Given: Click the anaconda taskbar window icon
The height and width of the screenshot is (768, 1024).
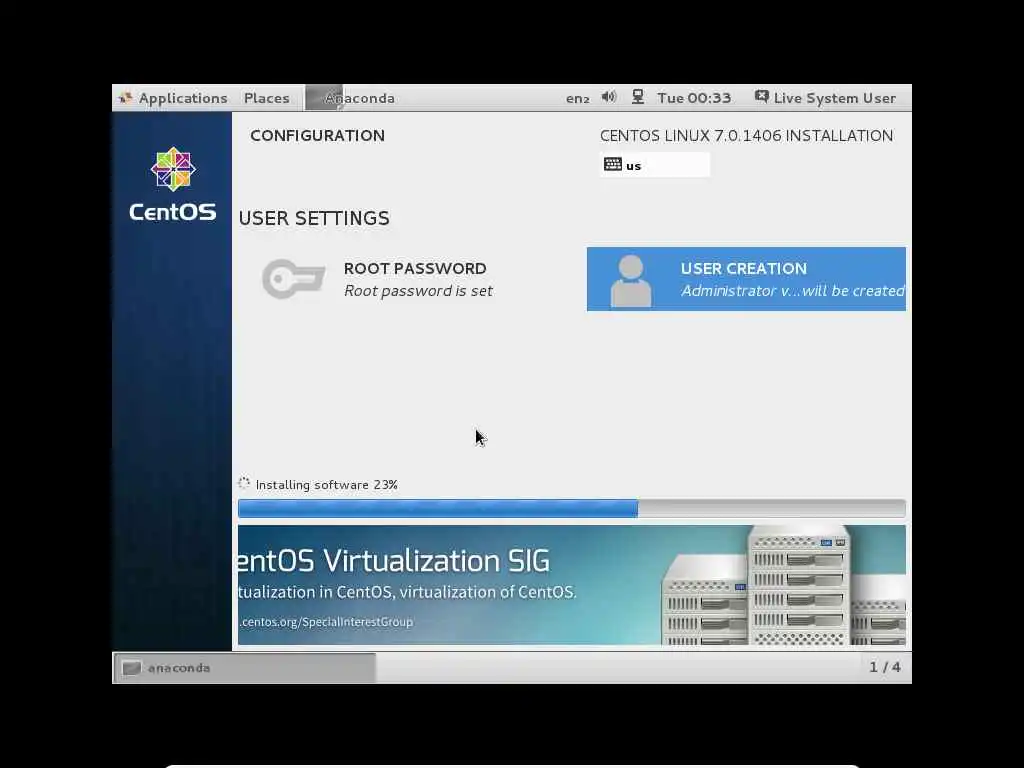Looking at the screenshot, I should tap(132, 667).
